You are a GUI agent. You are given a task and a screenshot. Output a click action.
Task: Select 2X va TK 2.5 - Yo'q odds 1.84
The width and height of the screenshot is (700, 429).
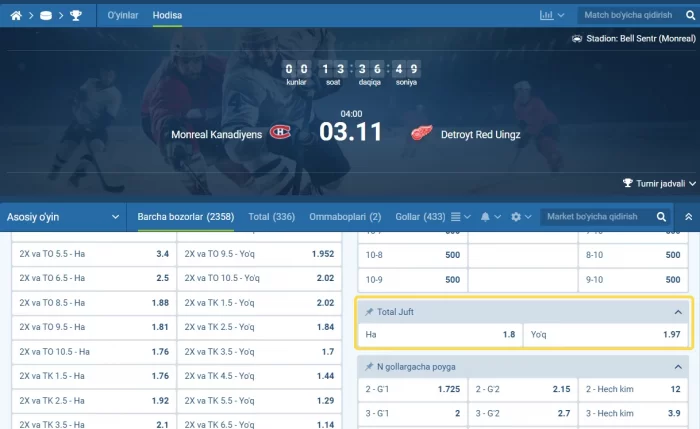click(259, 327)
